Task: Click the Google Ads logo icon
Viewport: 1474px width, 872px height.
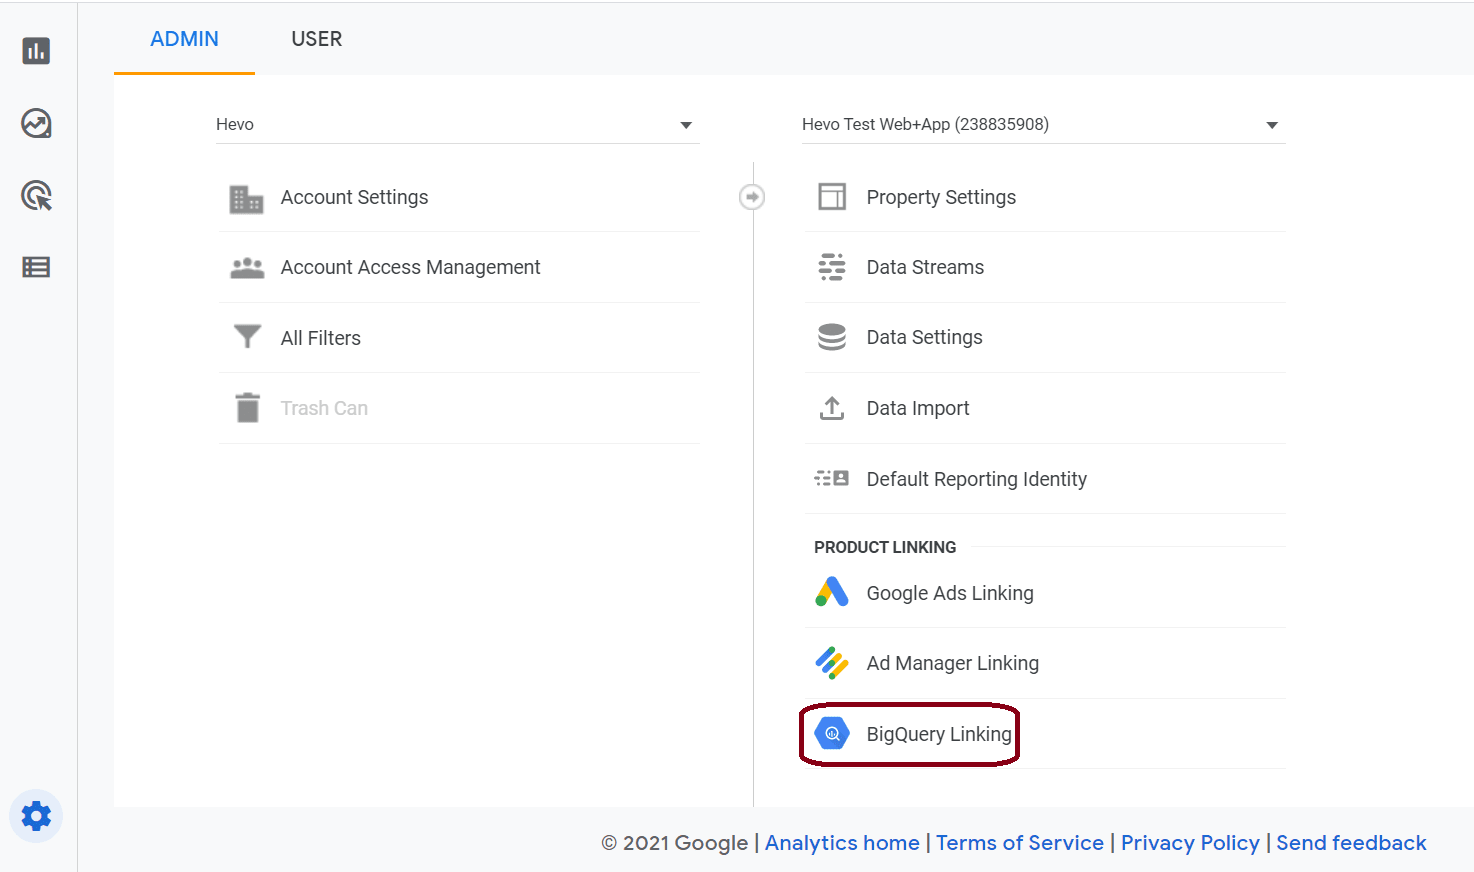Action: [x=832, y=592]
